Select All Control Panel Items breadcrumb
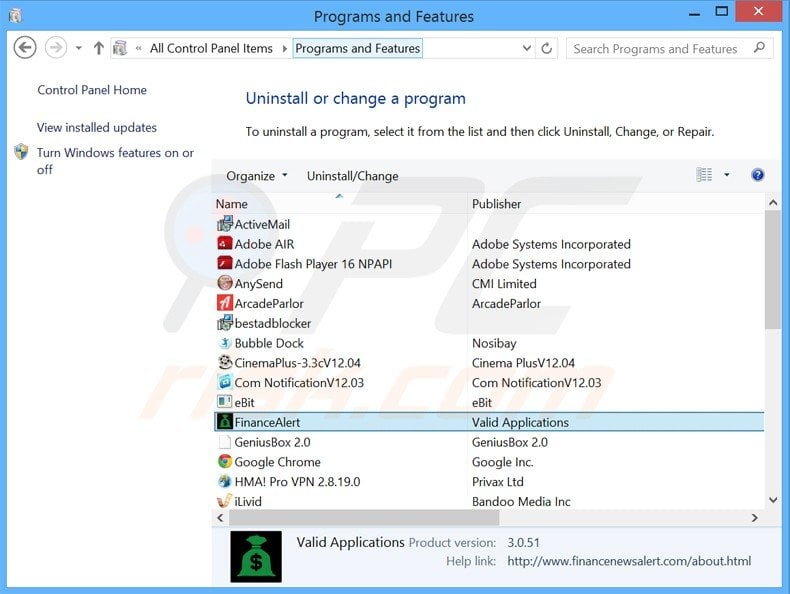Image resolution: width=790 pixels, height=594 pixels. click(x=211, y=48)
